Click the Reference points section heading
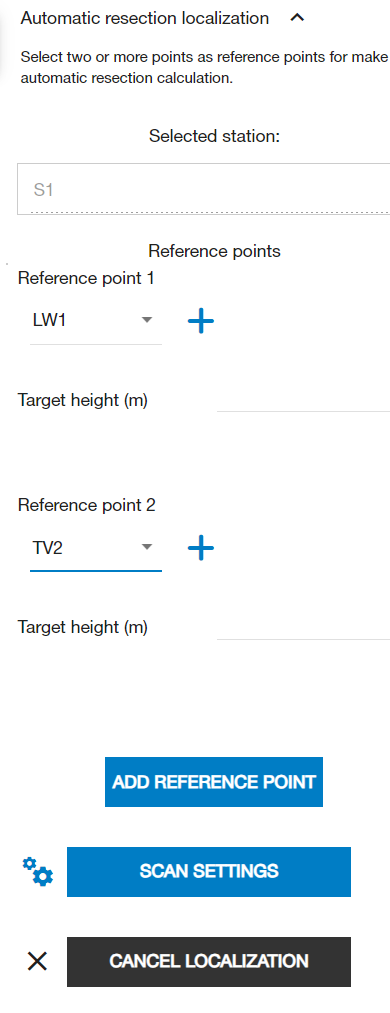 click(x=214, y=251)
